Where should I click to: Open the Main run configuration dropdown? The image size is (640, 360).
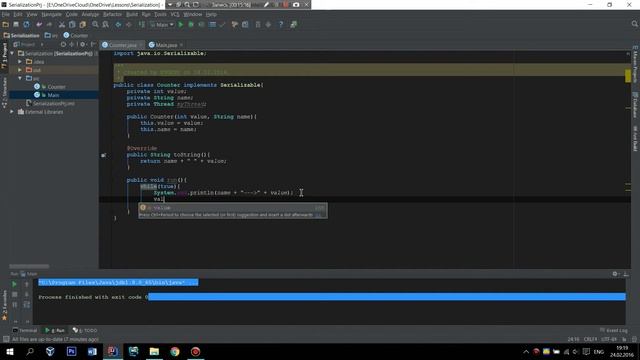pyautogui.click(x=162, y=24)
